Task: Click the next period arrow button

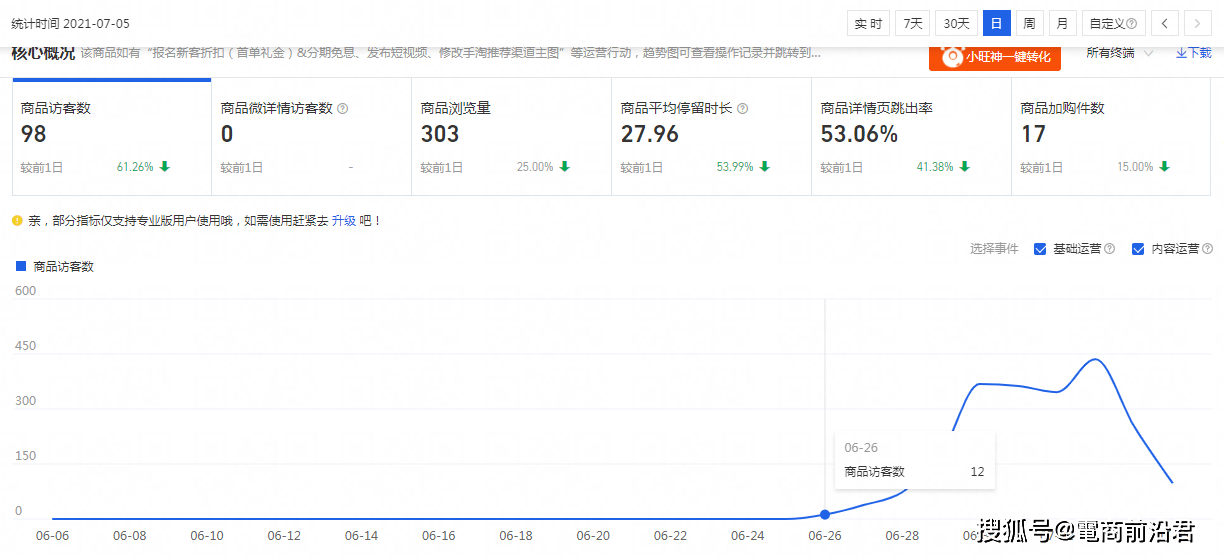Action: [x=1197, y=23]
